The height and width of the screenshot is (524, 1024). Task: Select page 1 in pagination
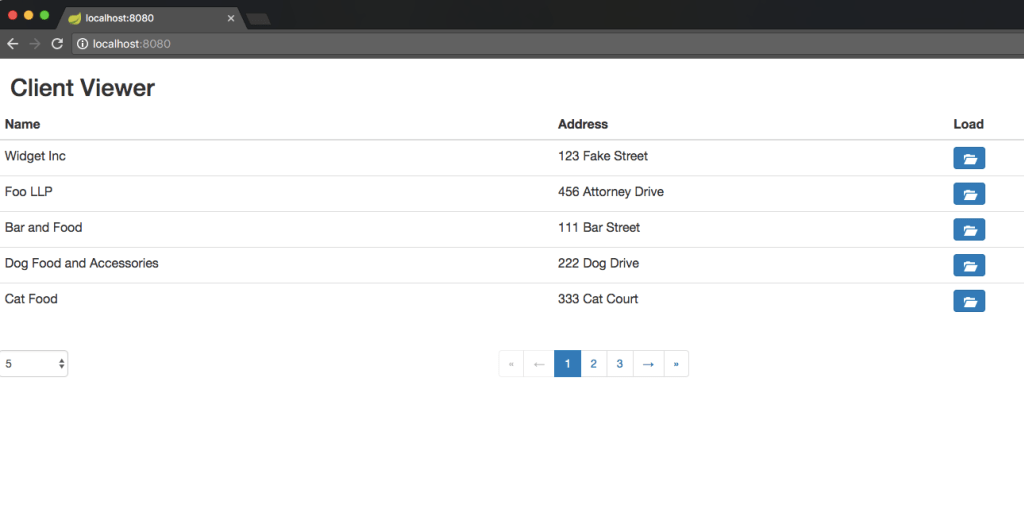point(568,364)
